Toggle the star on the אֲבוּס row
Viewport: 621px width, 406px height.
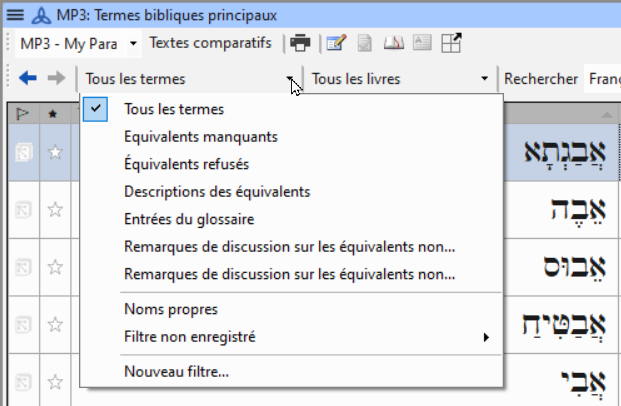(55, 267)
